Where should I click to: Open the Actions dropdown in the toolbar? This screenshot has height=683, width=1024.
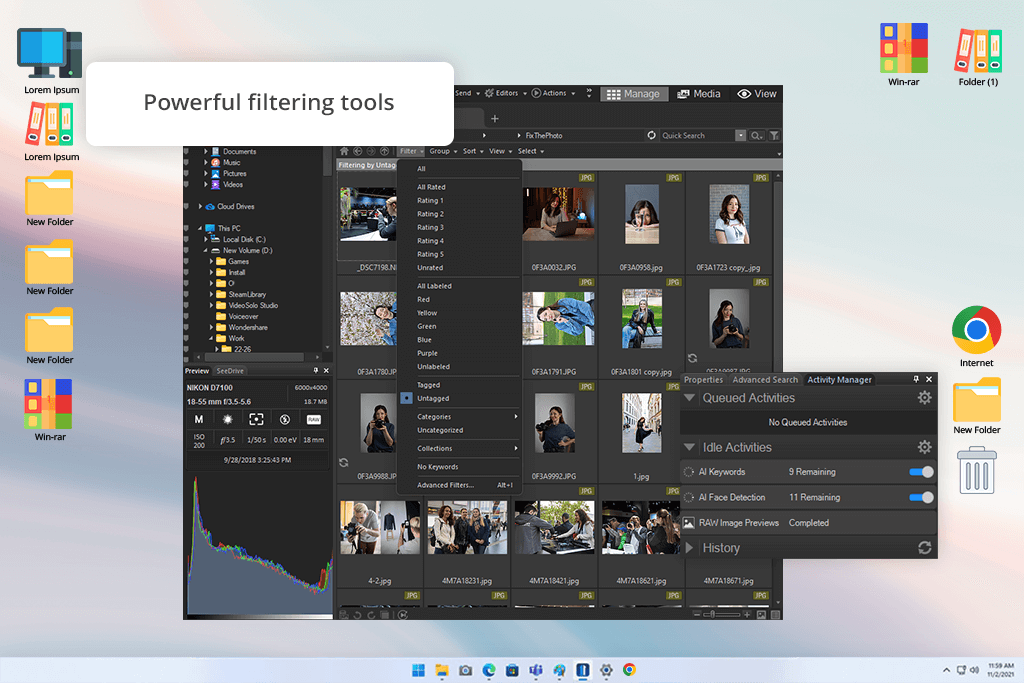click(553, 93)
